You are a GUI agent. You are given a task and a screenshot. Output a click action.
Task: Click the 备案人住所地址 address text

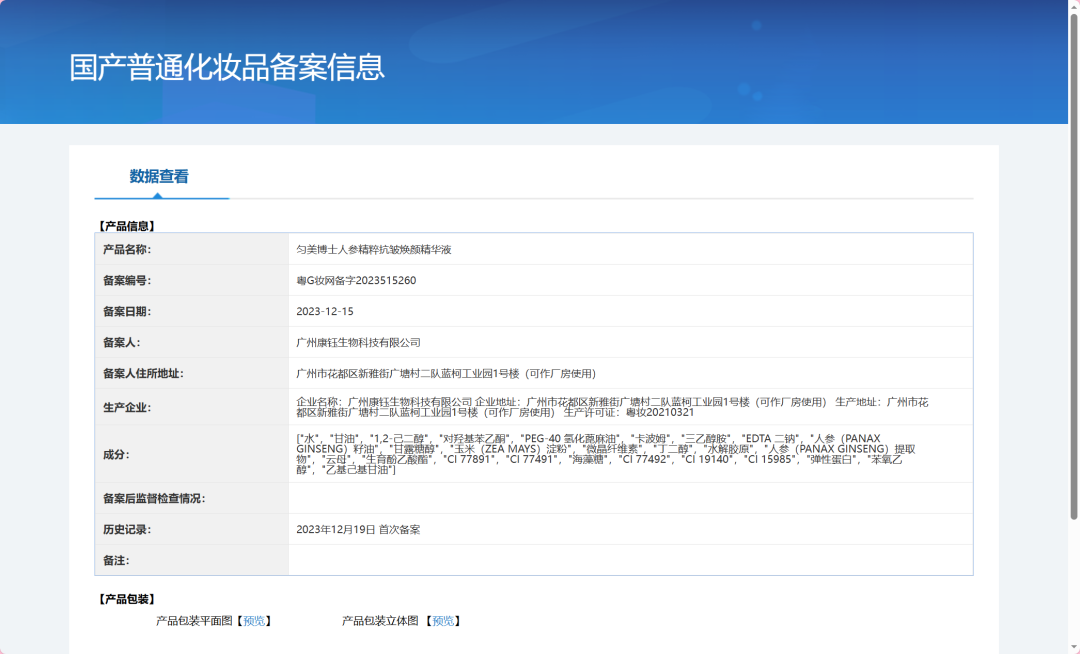pyautogui.click(x=446, y=373)
